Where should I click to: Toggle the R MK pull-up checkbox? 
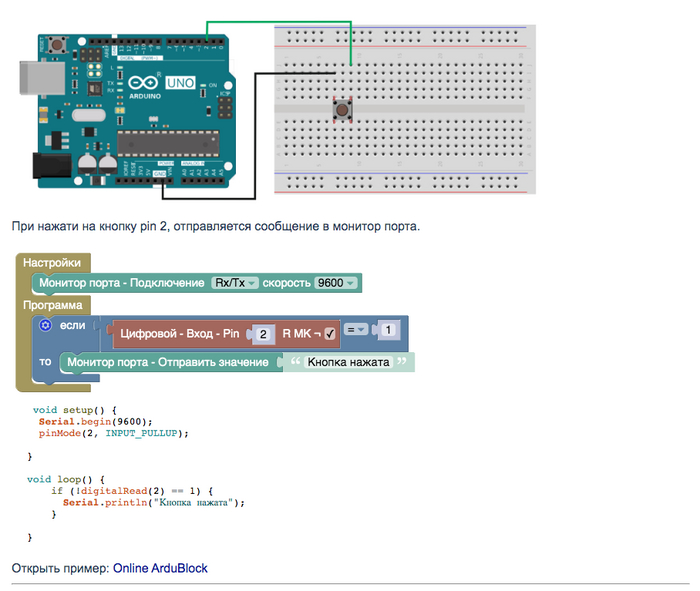[329, 335]
